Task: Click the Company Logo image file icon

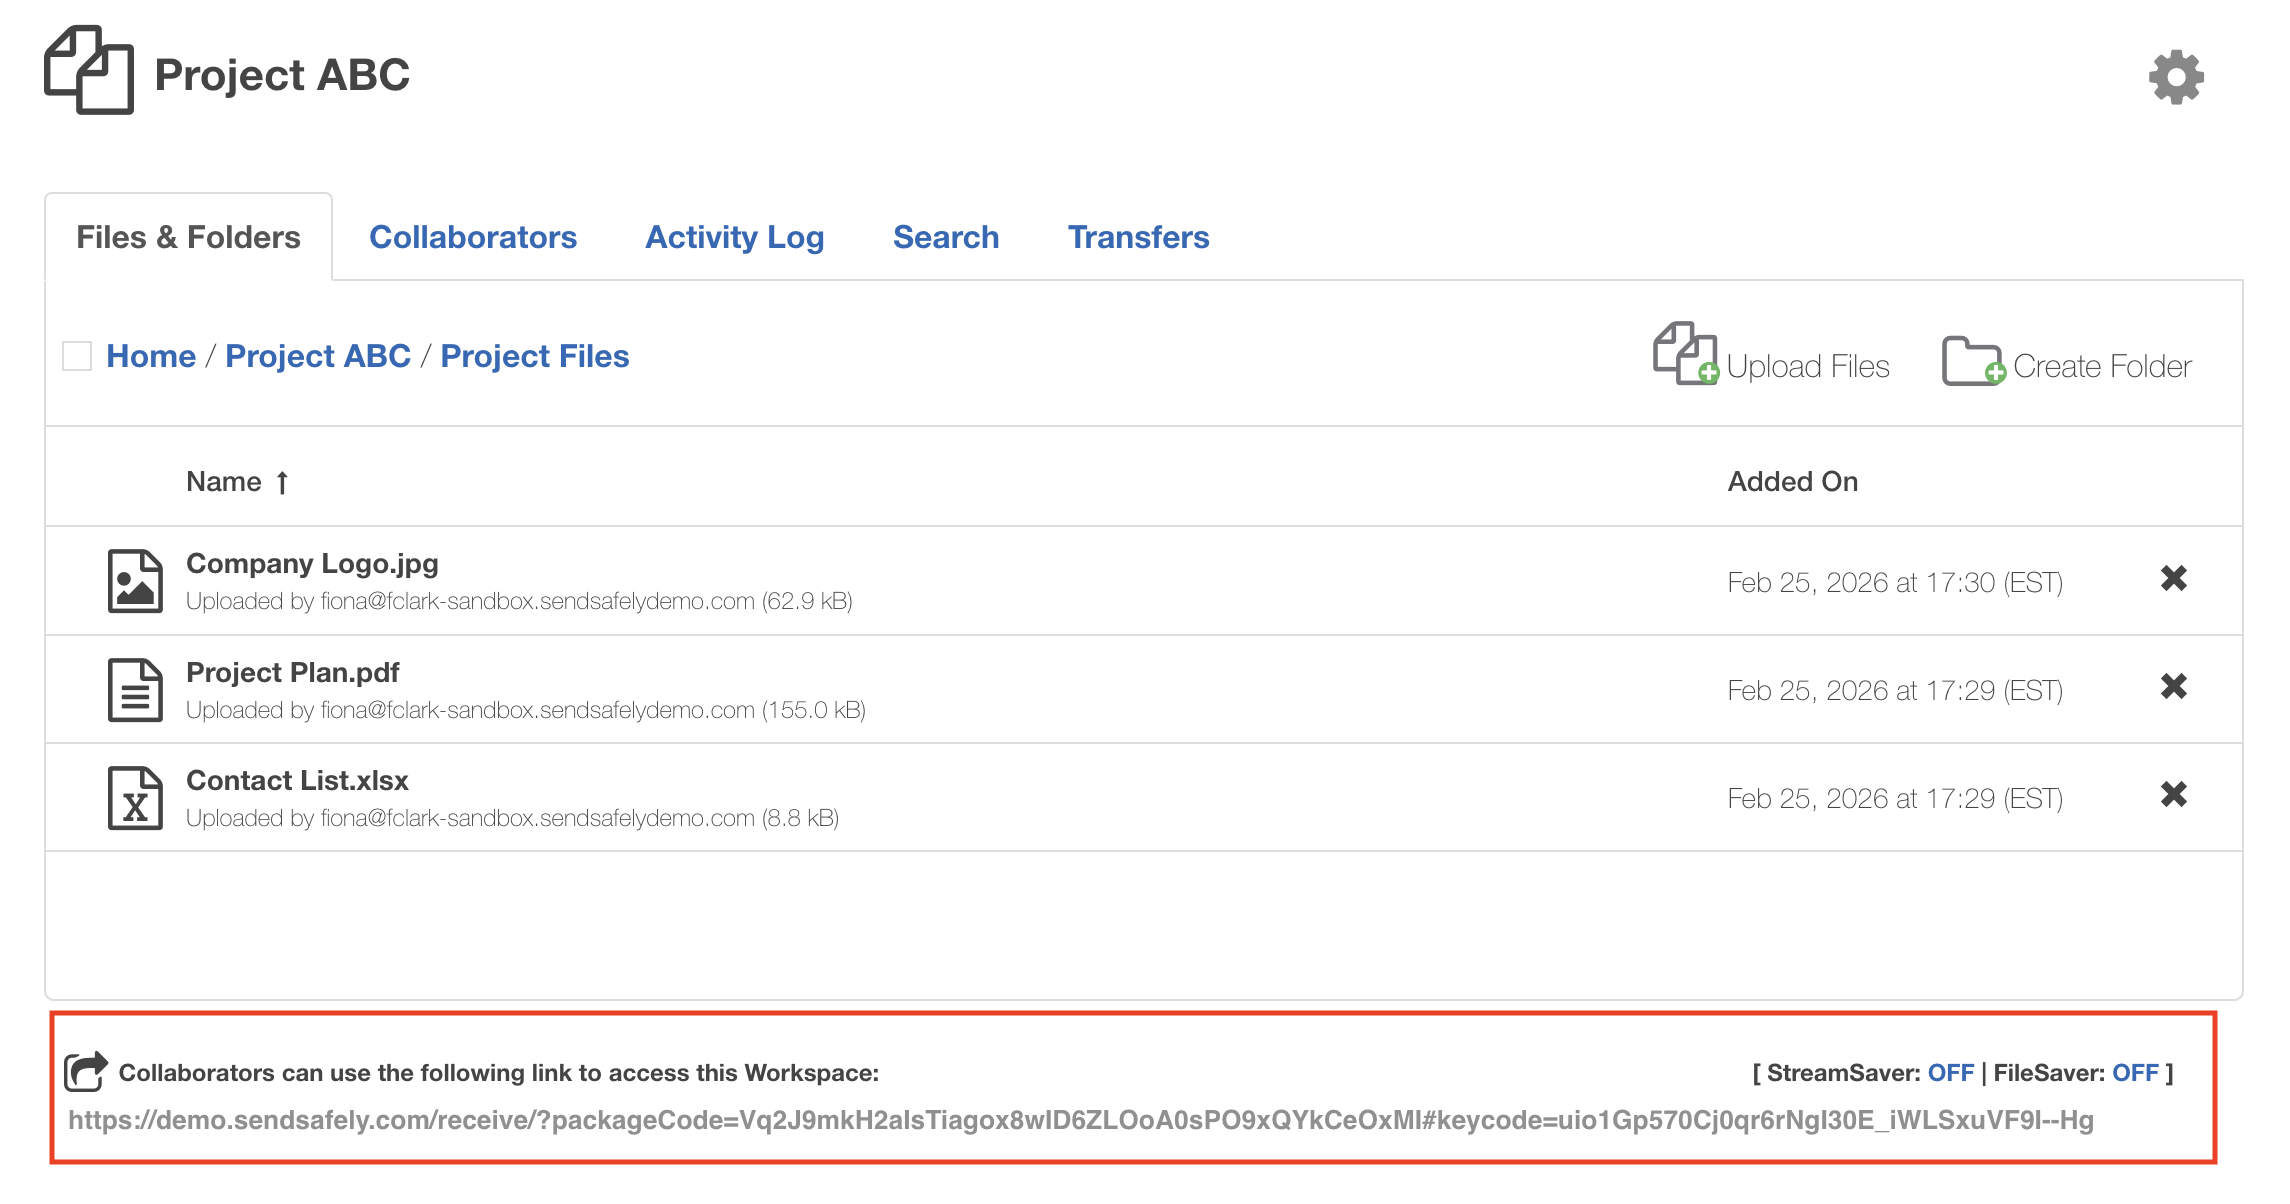Action: [135, 581]
